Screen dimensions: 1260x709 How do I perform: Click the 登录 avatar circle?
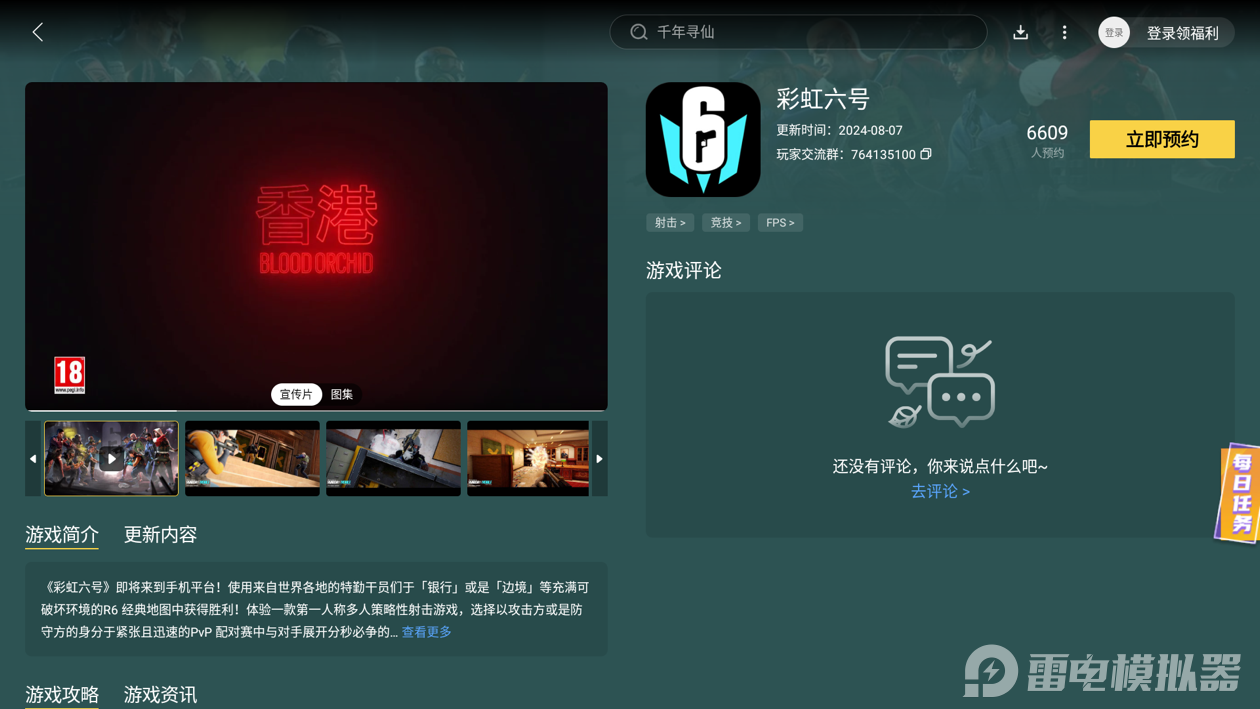(x=1114, y=32)
